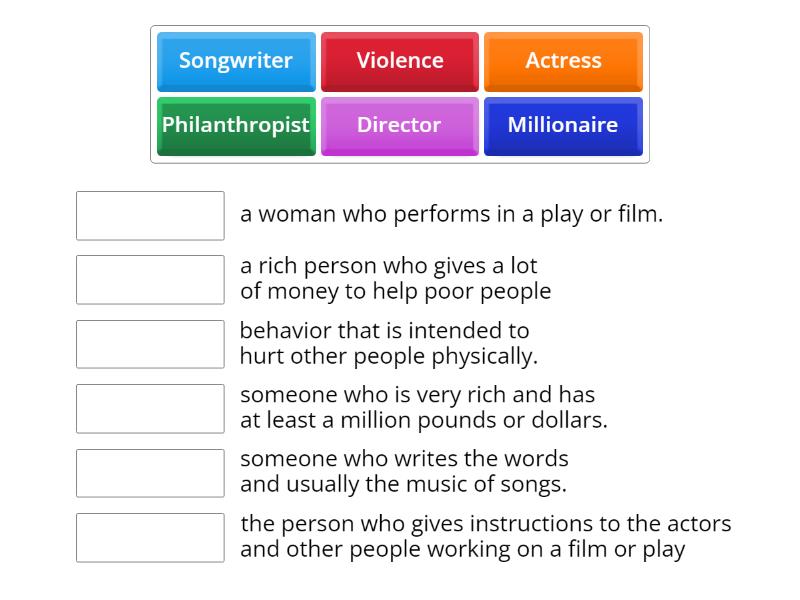This screenshot has height=600, width=800.
Task: Click the definition about helping poor people
Action: (395, 279)
